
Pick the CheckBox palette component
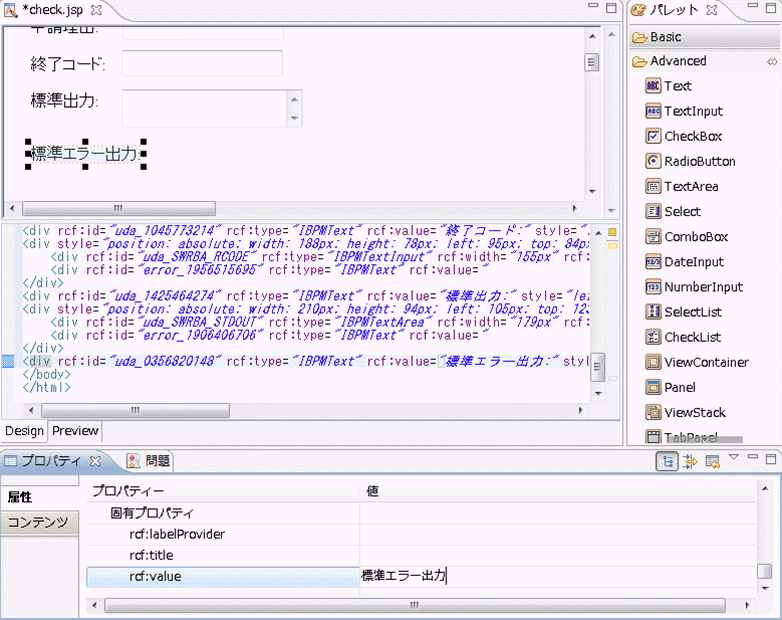[692, 136]
